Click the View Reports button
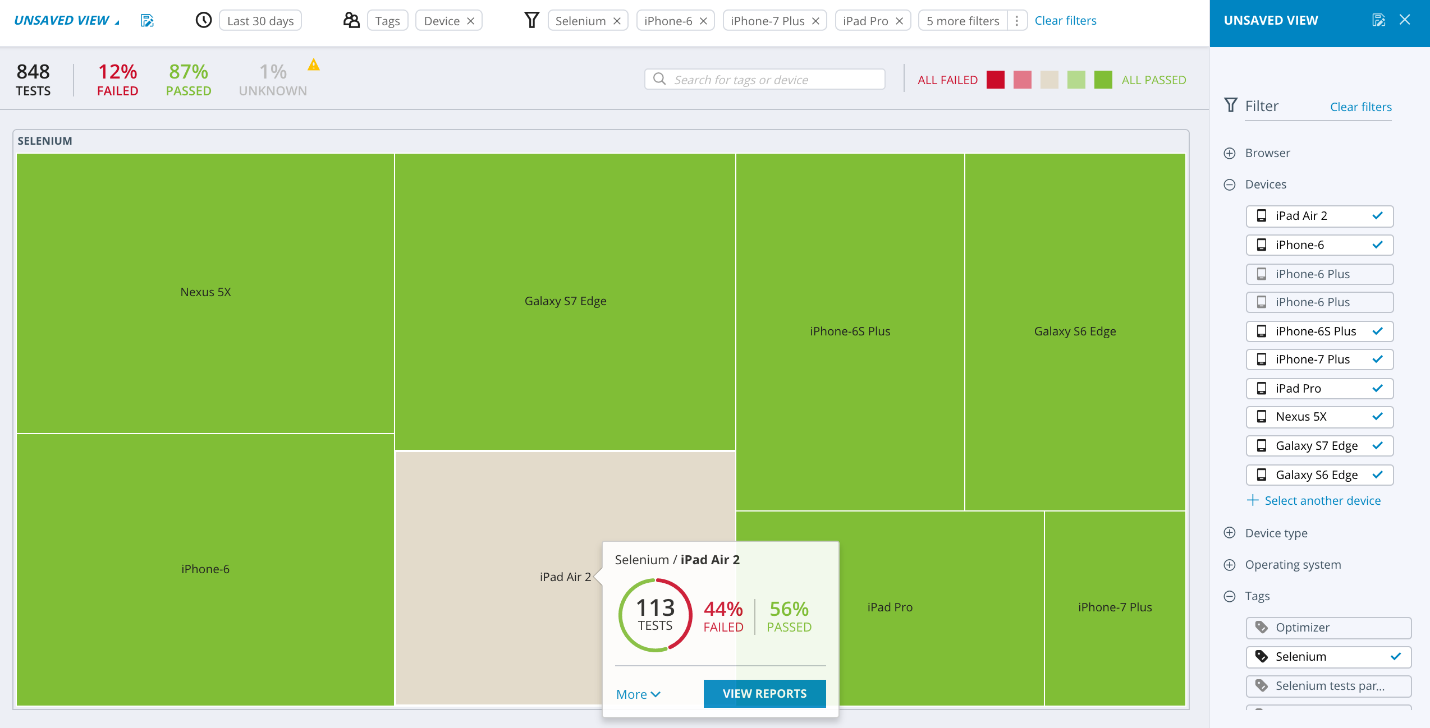Screen dimensions: 1430x728 (764, 694)
